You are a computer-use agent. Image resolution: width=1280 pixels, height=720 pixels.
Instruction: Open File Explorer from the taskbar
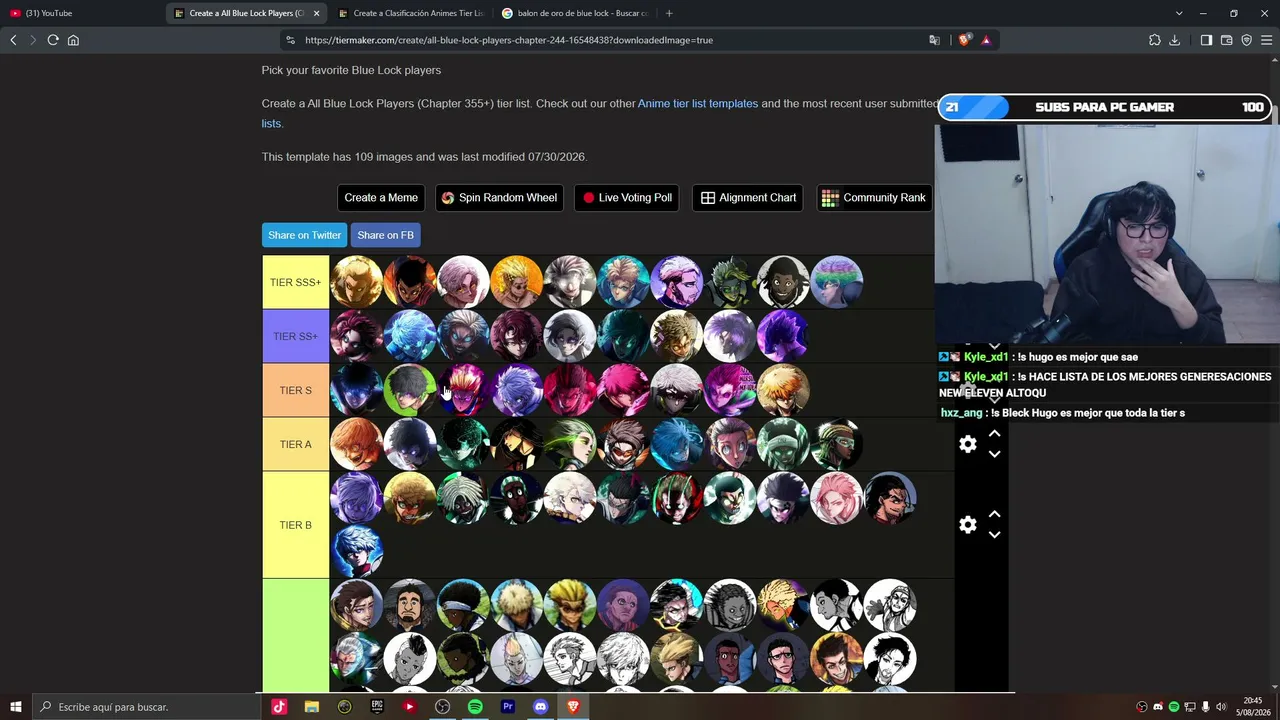click(x=312, y=707)
